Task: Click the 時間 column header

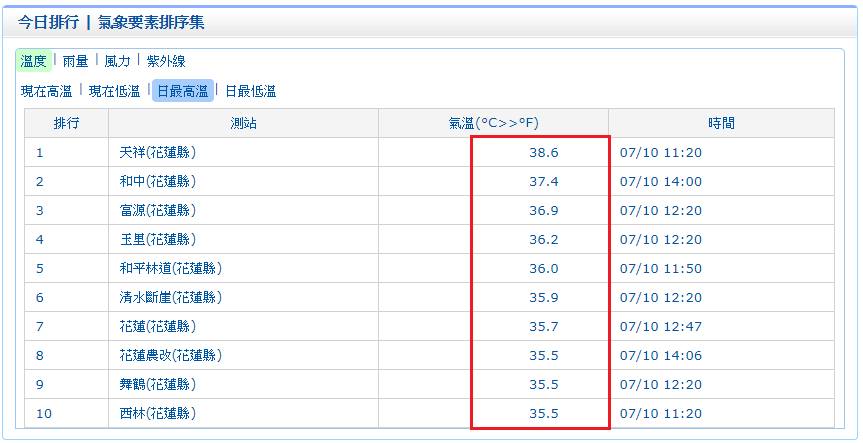Action: point(722,123)
